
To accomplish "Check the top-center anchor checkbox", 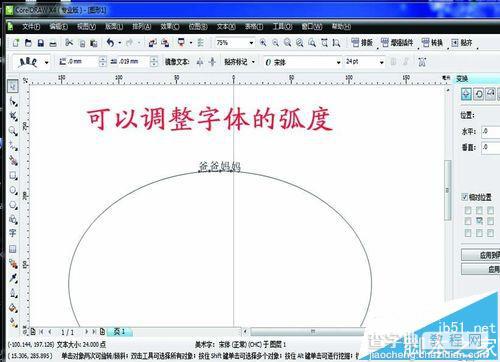I will pyautogui.click(x=479, y=210).
